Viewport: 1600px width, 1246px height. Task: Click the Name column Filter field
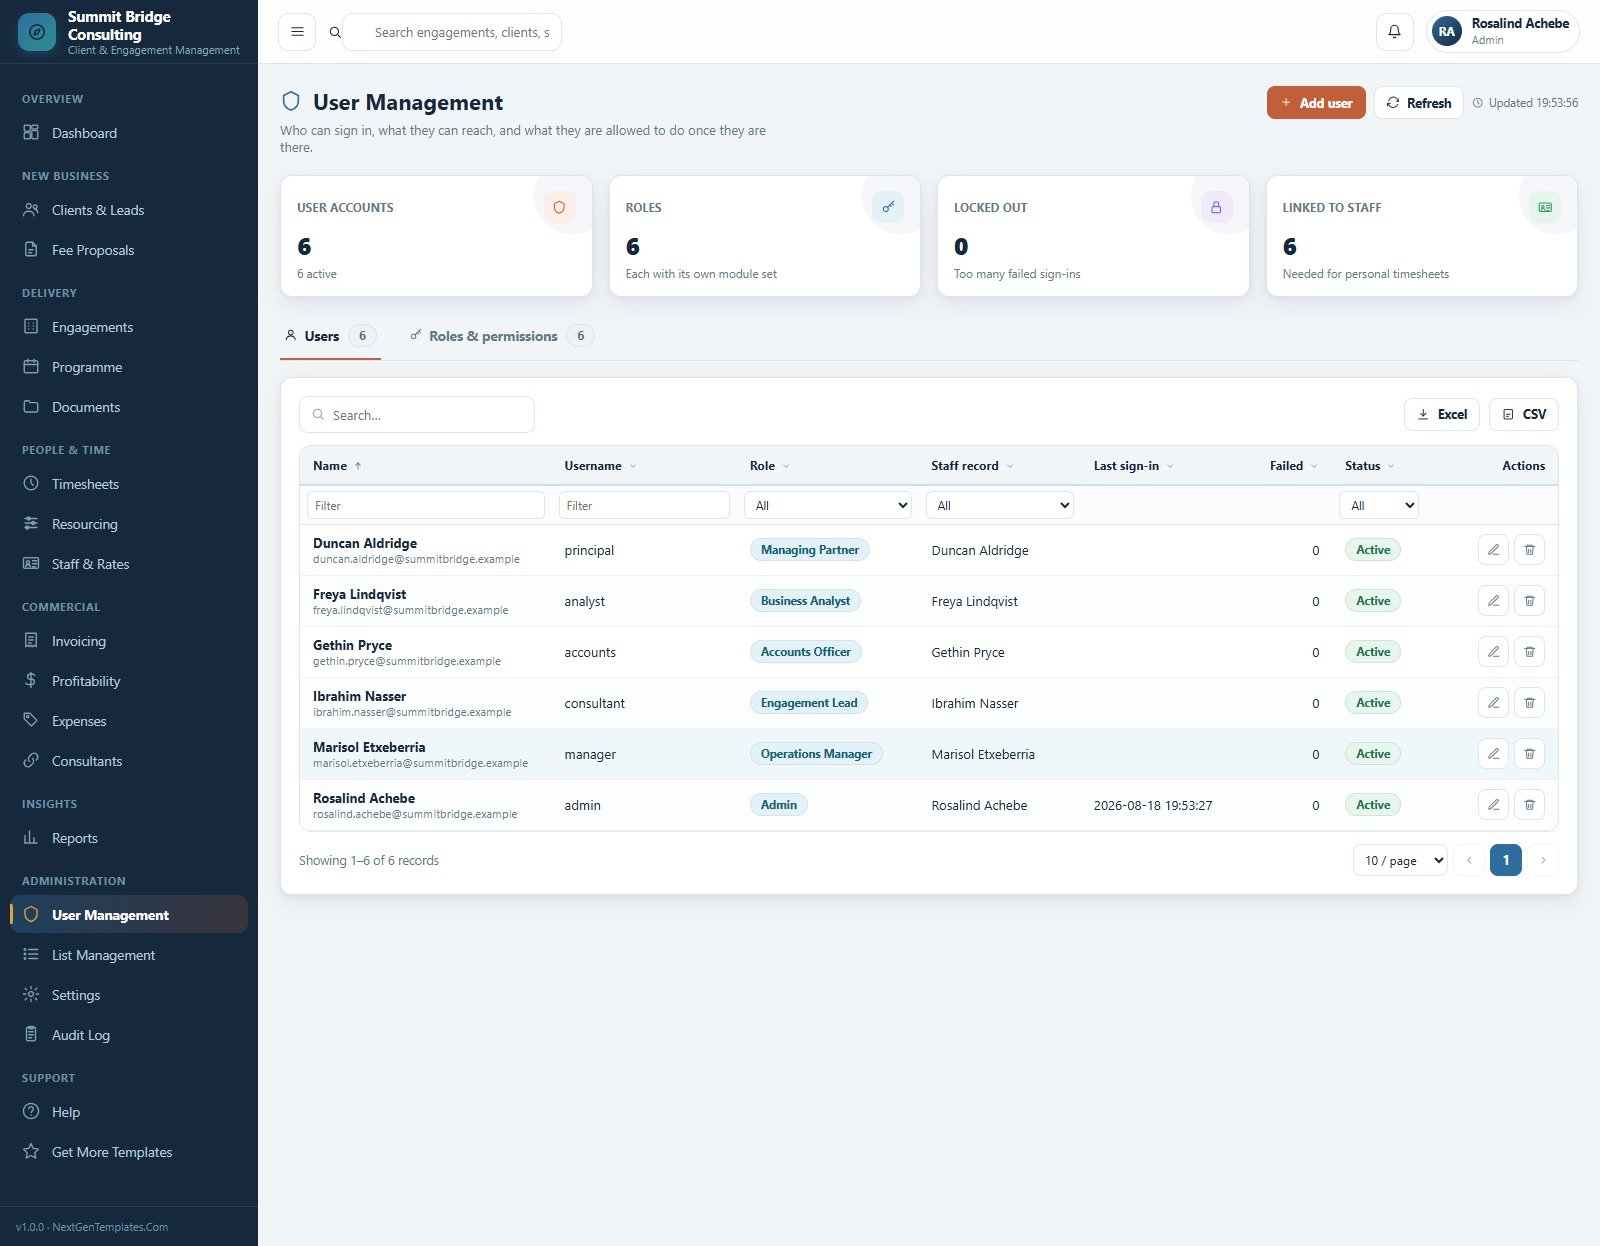pyautogui.click(x=426, y=505)
